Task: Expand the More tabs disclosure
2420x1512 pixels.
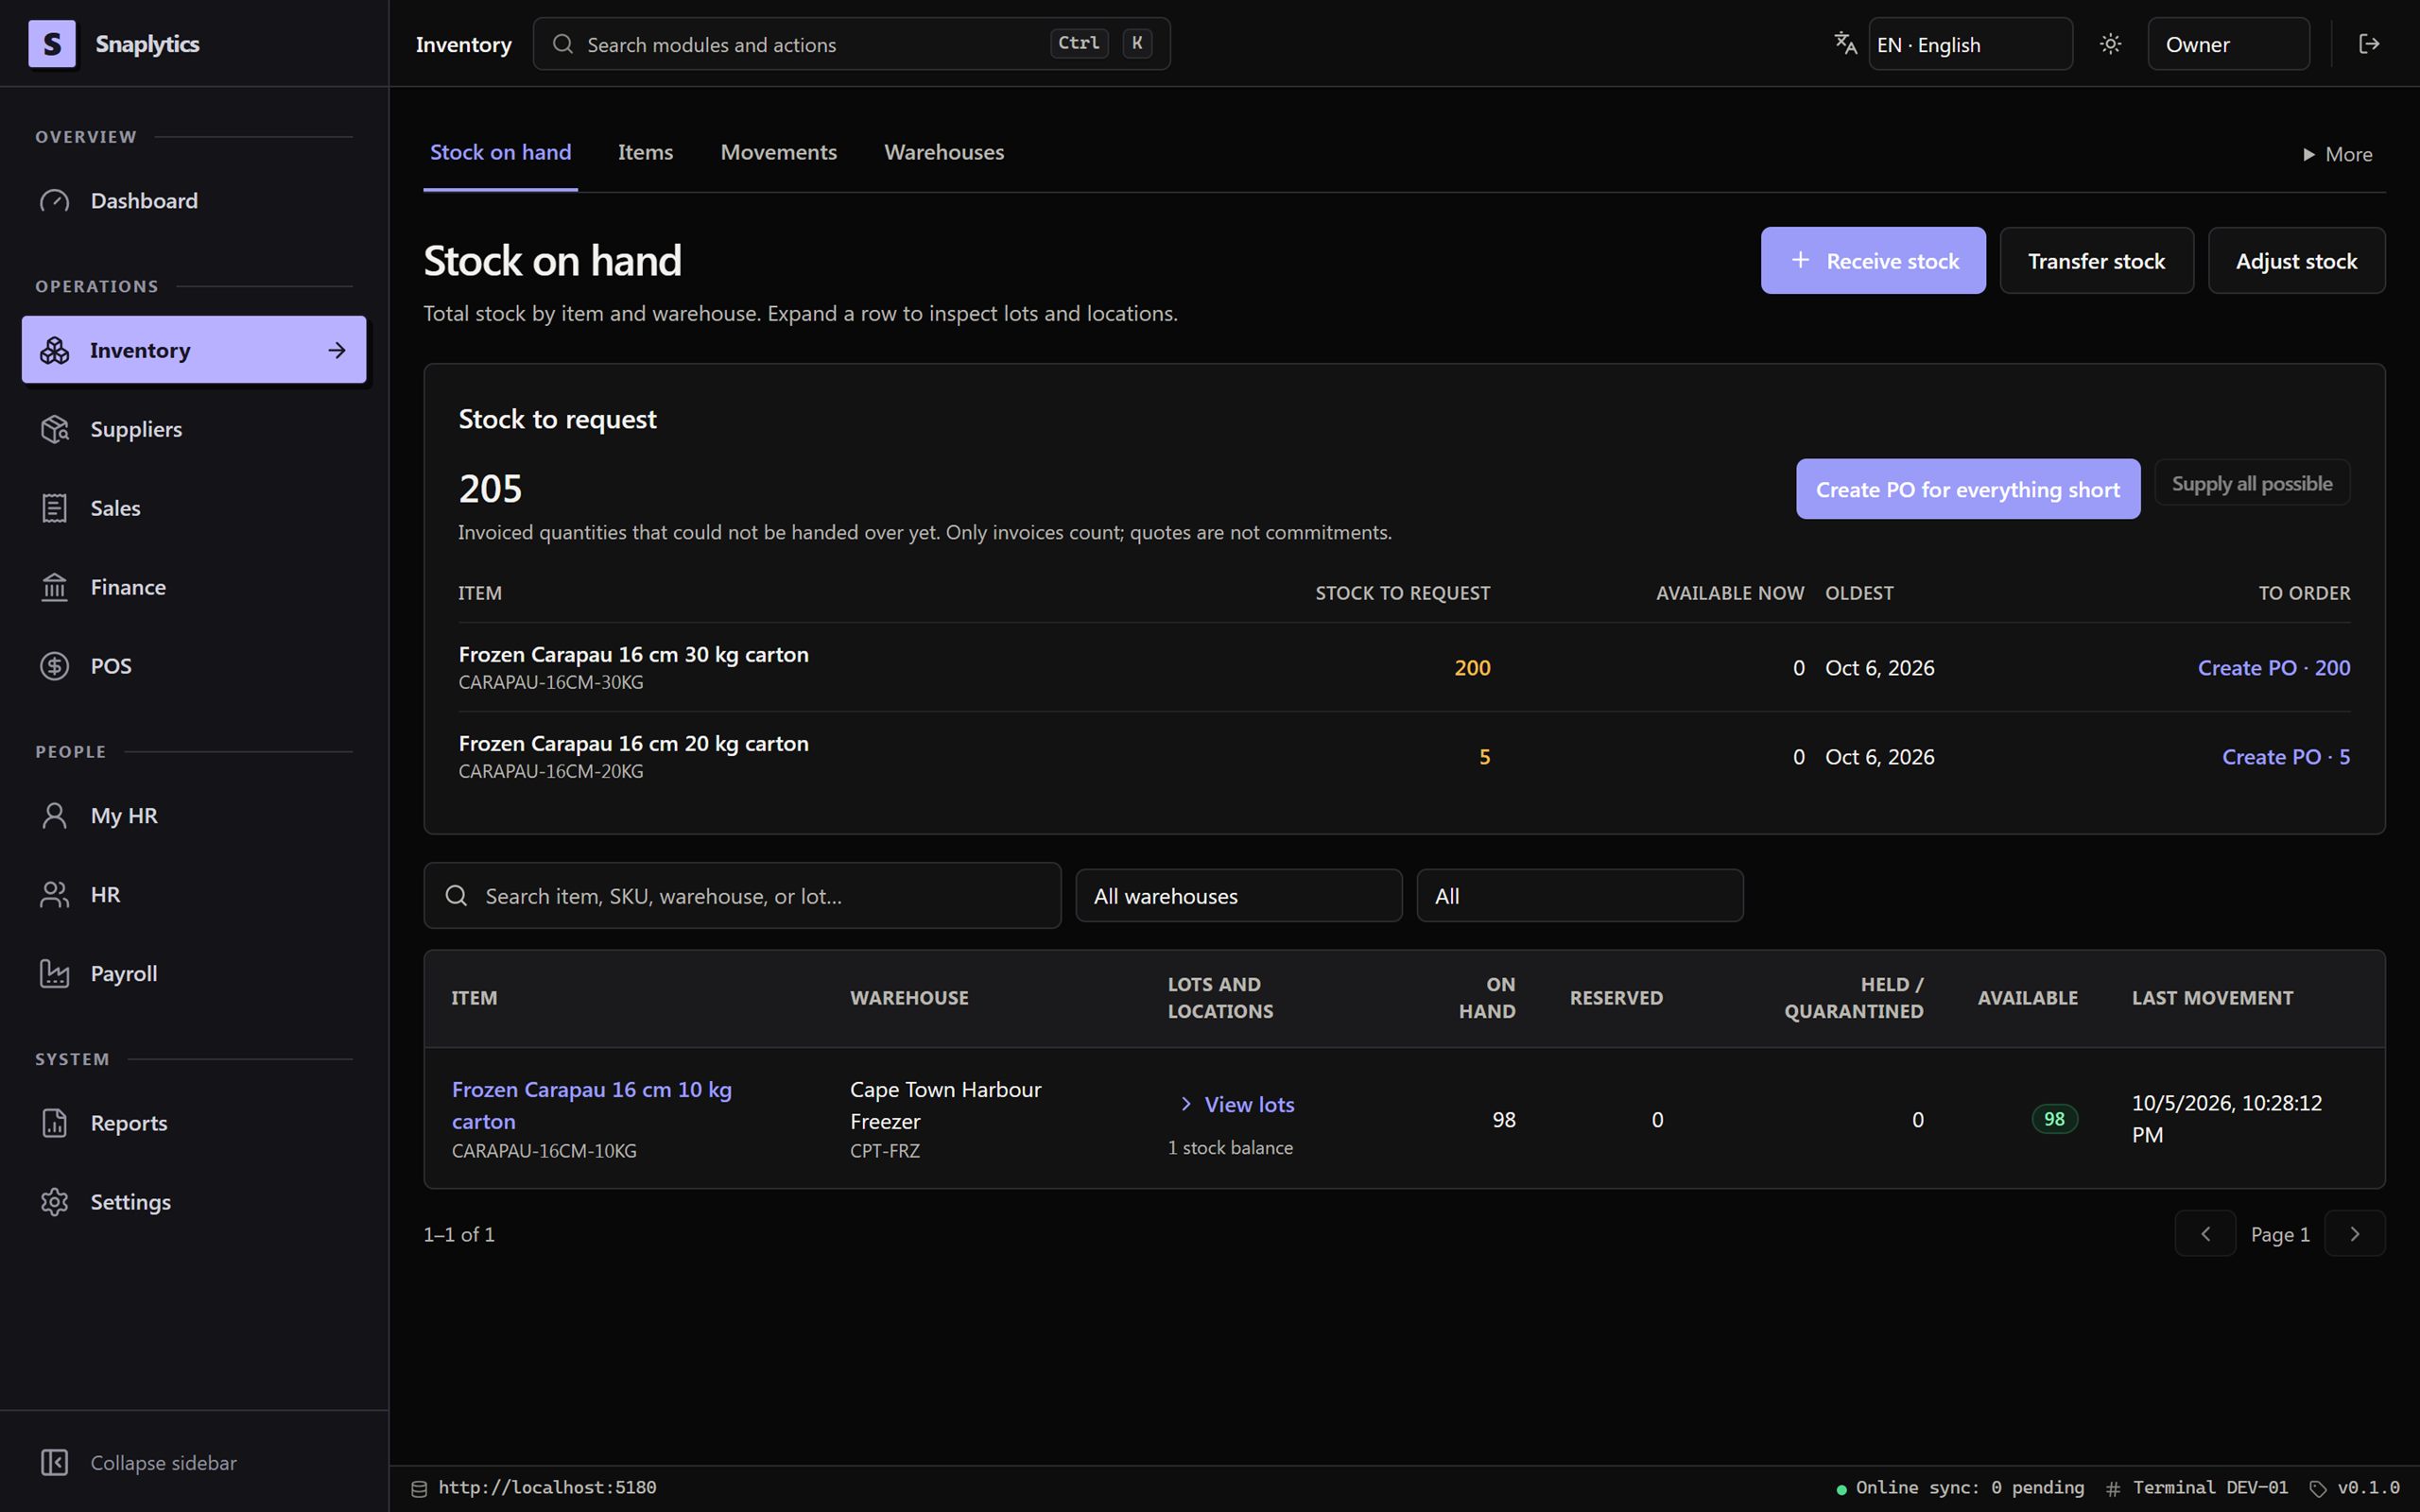Action: (x=2336, y=154)
